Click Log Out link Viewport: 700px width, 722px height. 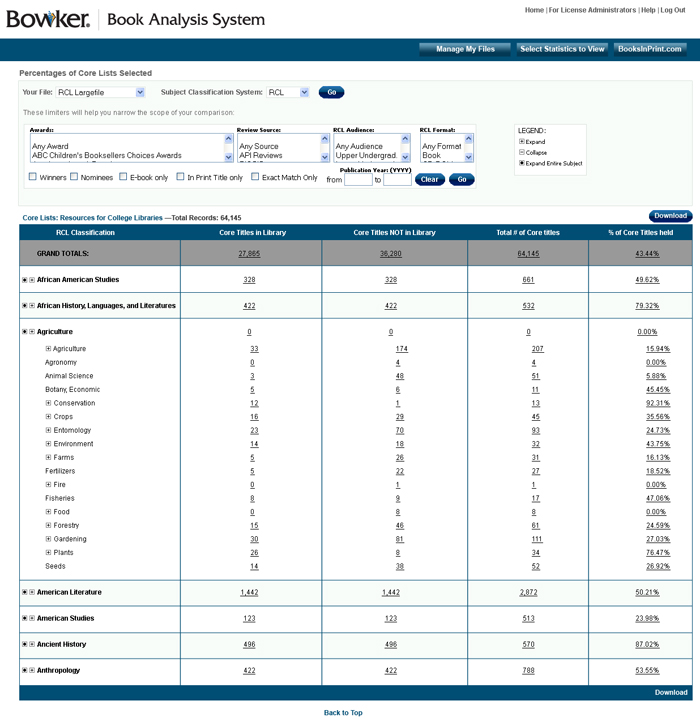[673, 10]
